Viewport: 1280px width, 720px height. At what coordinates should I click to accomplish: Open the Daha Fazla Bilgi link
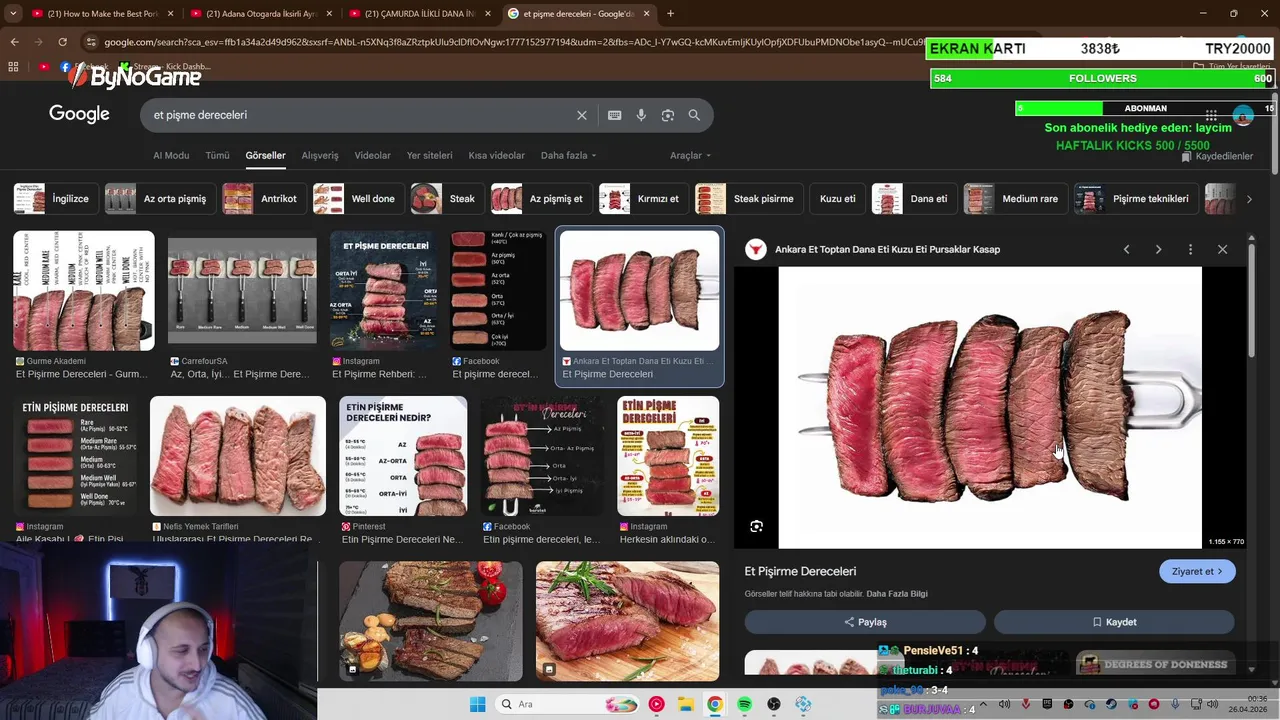(x=896, y=594)
